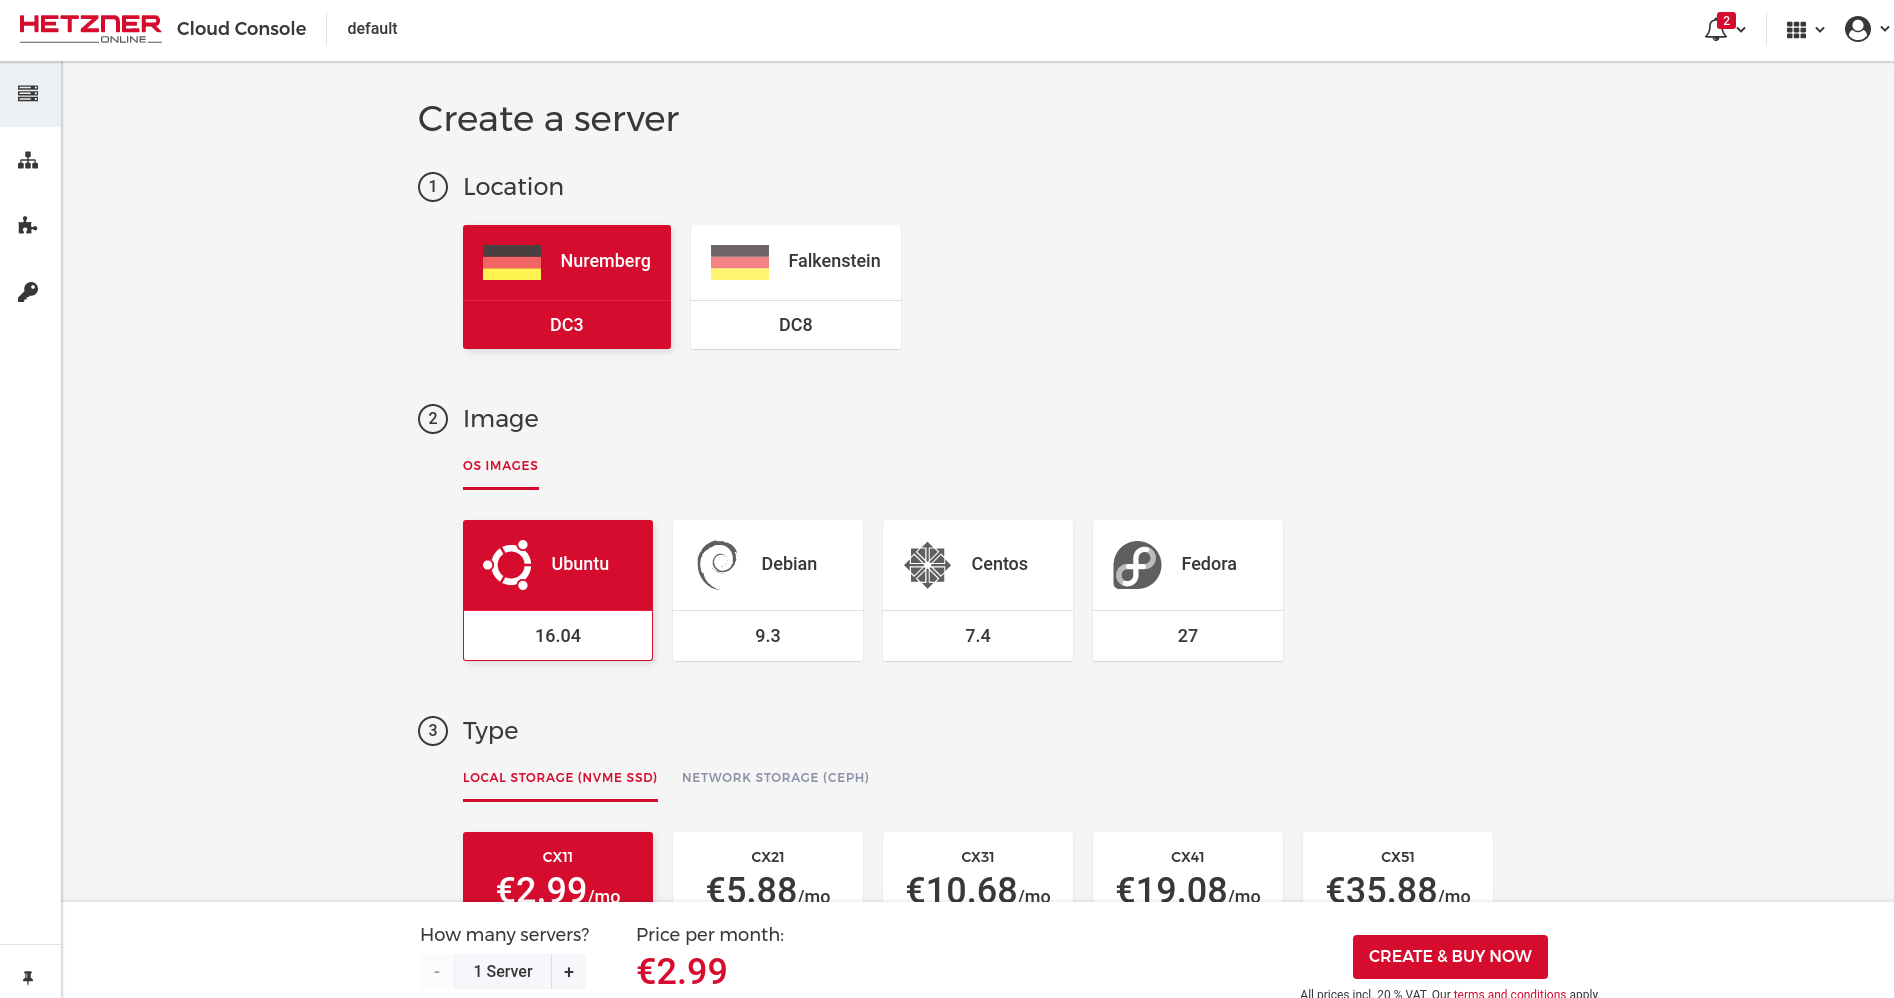This screenshot has width=1894, height=998.
Task: Select the CX41 server type
Action: click(1188, 867)
